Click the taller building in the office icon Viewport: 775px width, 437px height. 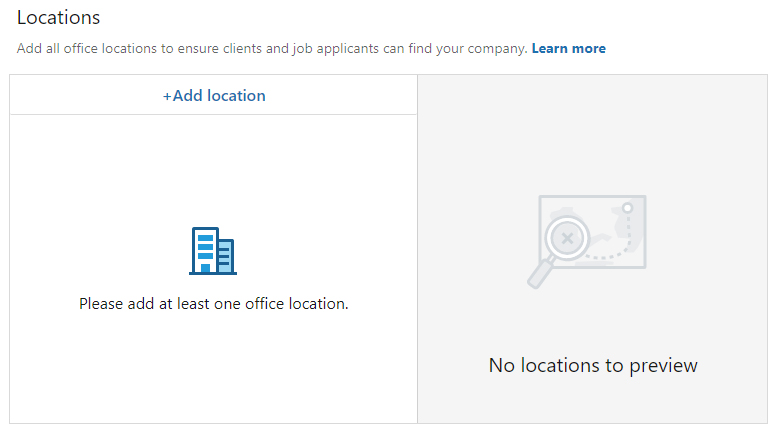[x=205, y=250]
